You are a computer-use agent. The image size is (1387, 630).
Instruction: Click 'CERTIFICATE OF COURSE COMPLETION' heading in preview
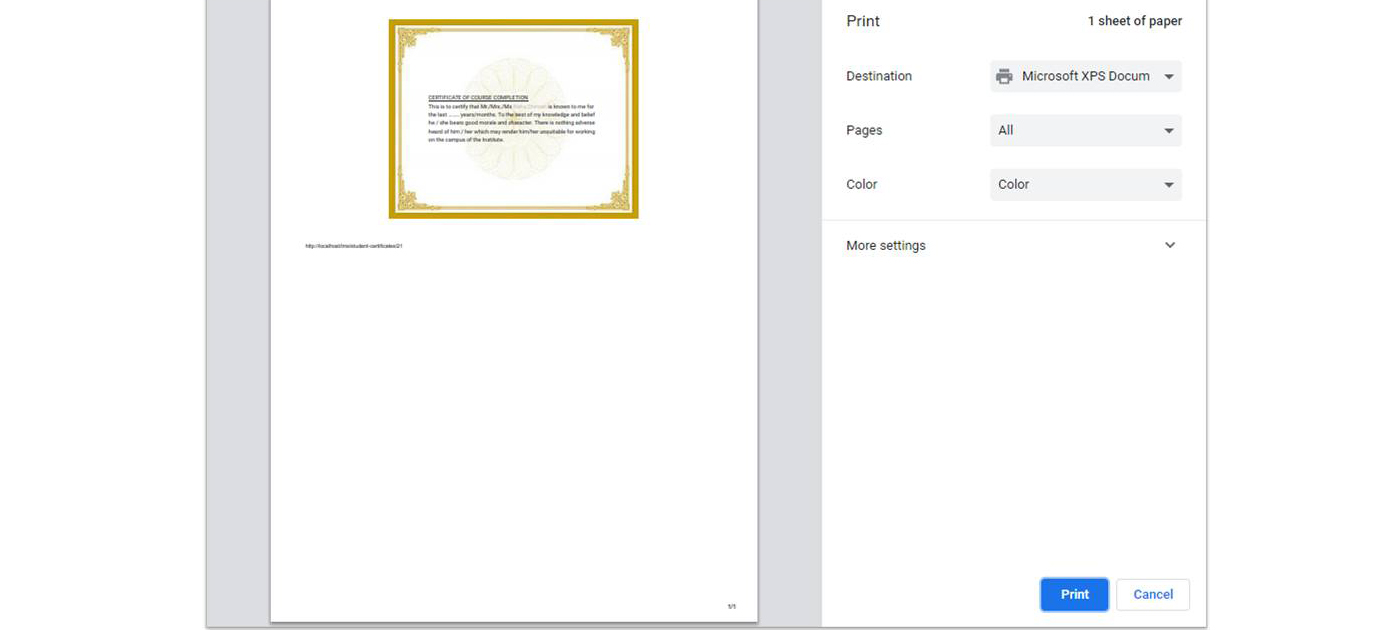(478, 98)
